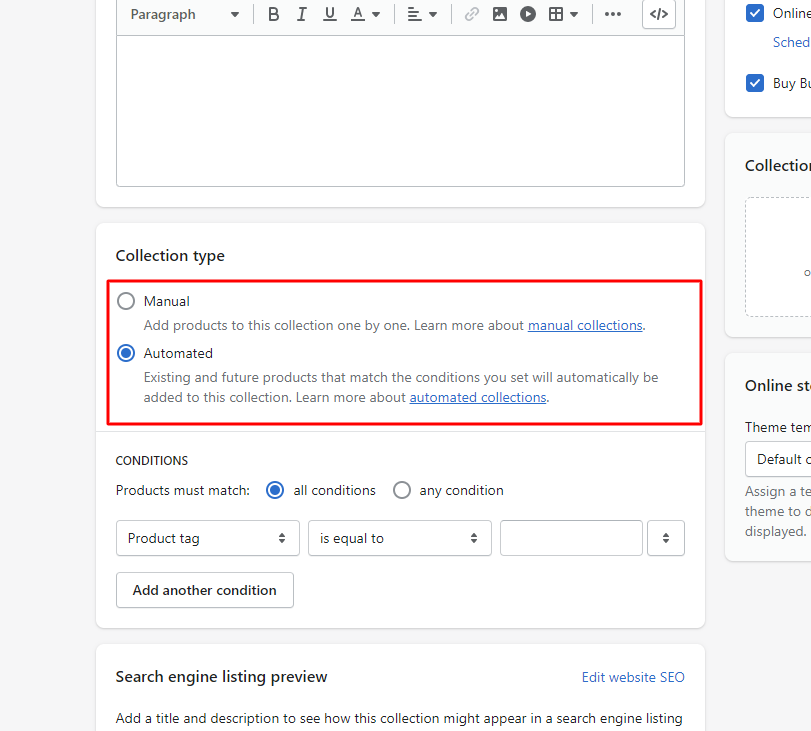This screenshot has width=811, height=731.
Task: Select the 'any condition' radio option
Action: coord(402,490)
